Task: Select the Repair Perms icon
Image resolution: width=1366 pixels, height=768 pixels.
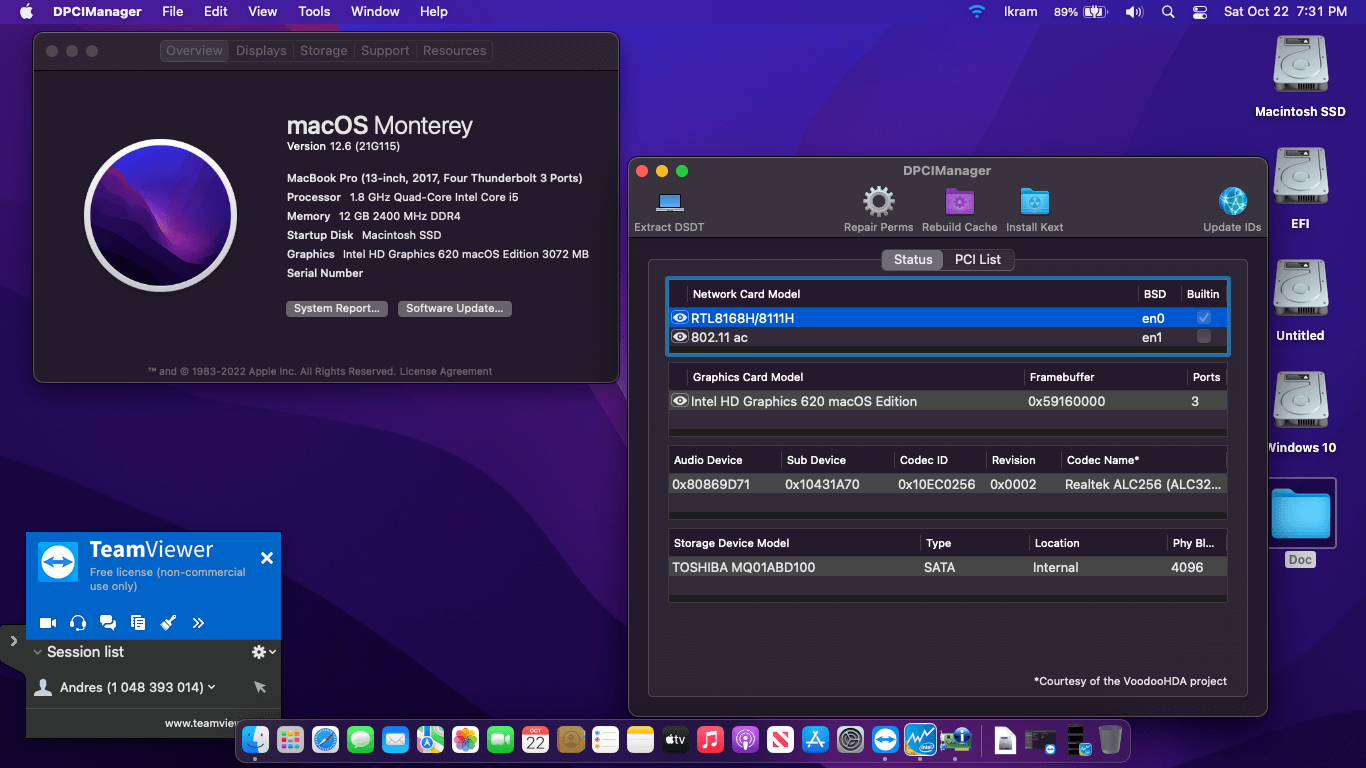Action: point(878,205)
